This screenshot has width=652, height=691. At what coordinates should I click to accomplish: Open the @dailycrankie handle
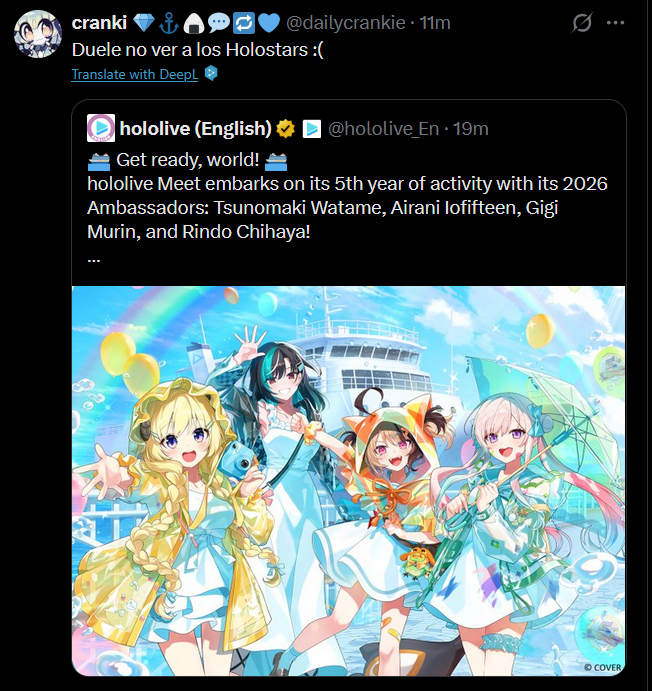click(x=345, y=22)
